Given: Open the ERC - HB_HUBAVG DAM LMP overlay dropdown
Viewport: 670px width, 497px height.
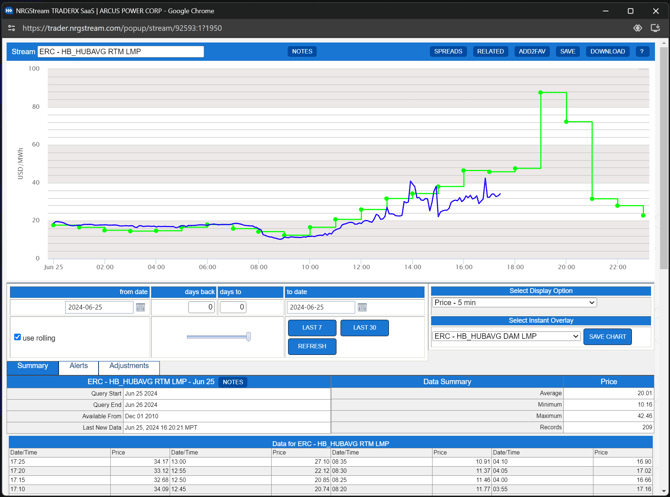Looking at the screenshot, I should point(506,336).
